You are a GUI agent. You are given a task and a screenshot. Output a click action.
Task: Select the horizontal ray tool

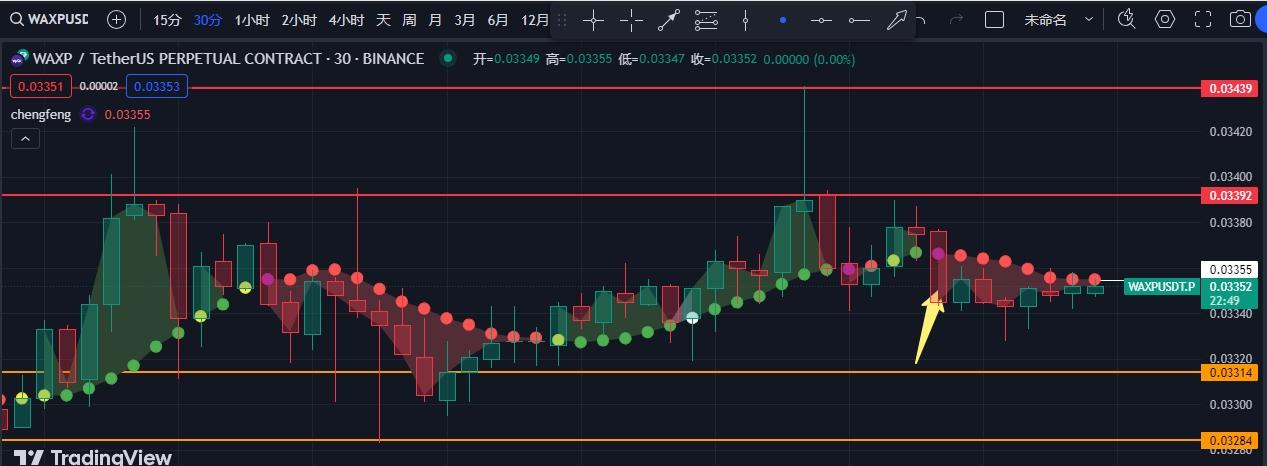pyautogui.click(x=859, y=20)
